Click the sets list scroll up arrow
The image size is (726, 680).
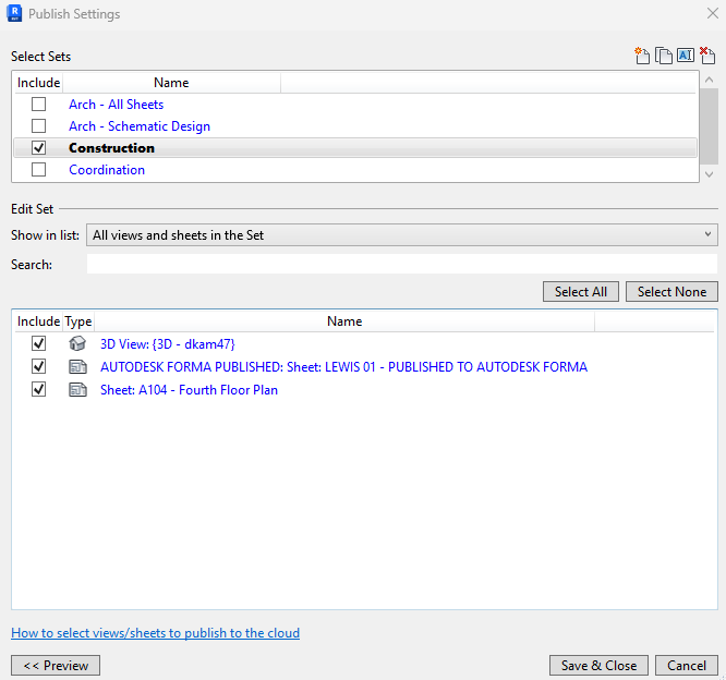[709, 80]
